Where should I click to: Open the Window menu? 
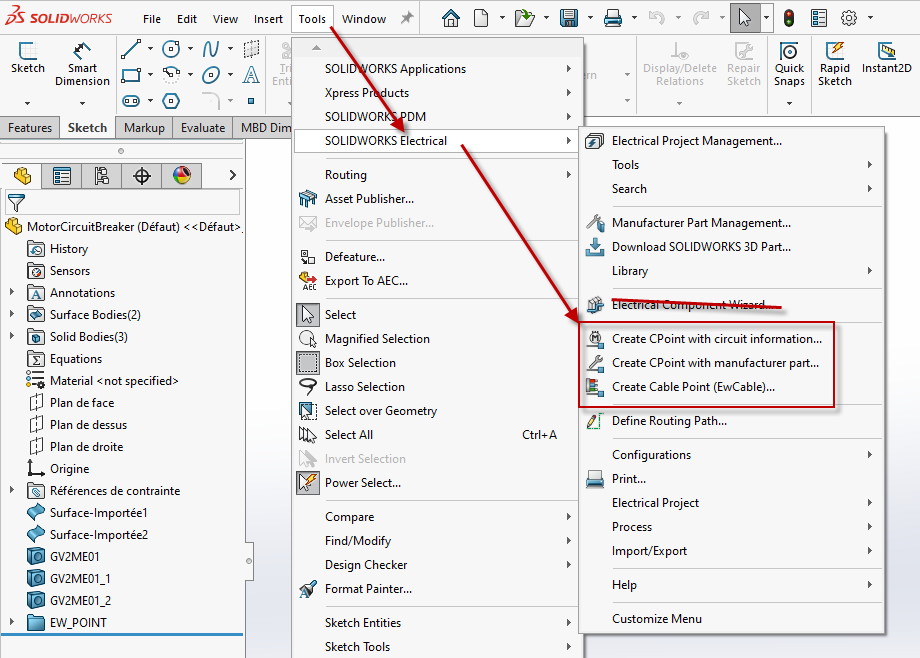point(364,19)
